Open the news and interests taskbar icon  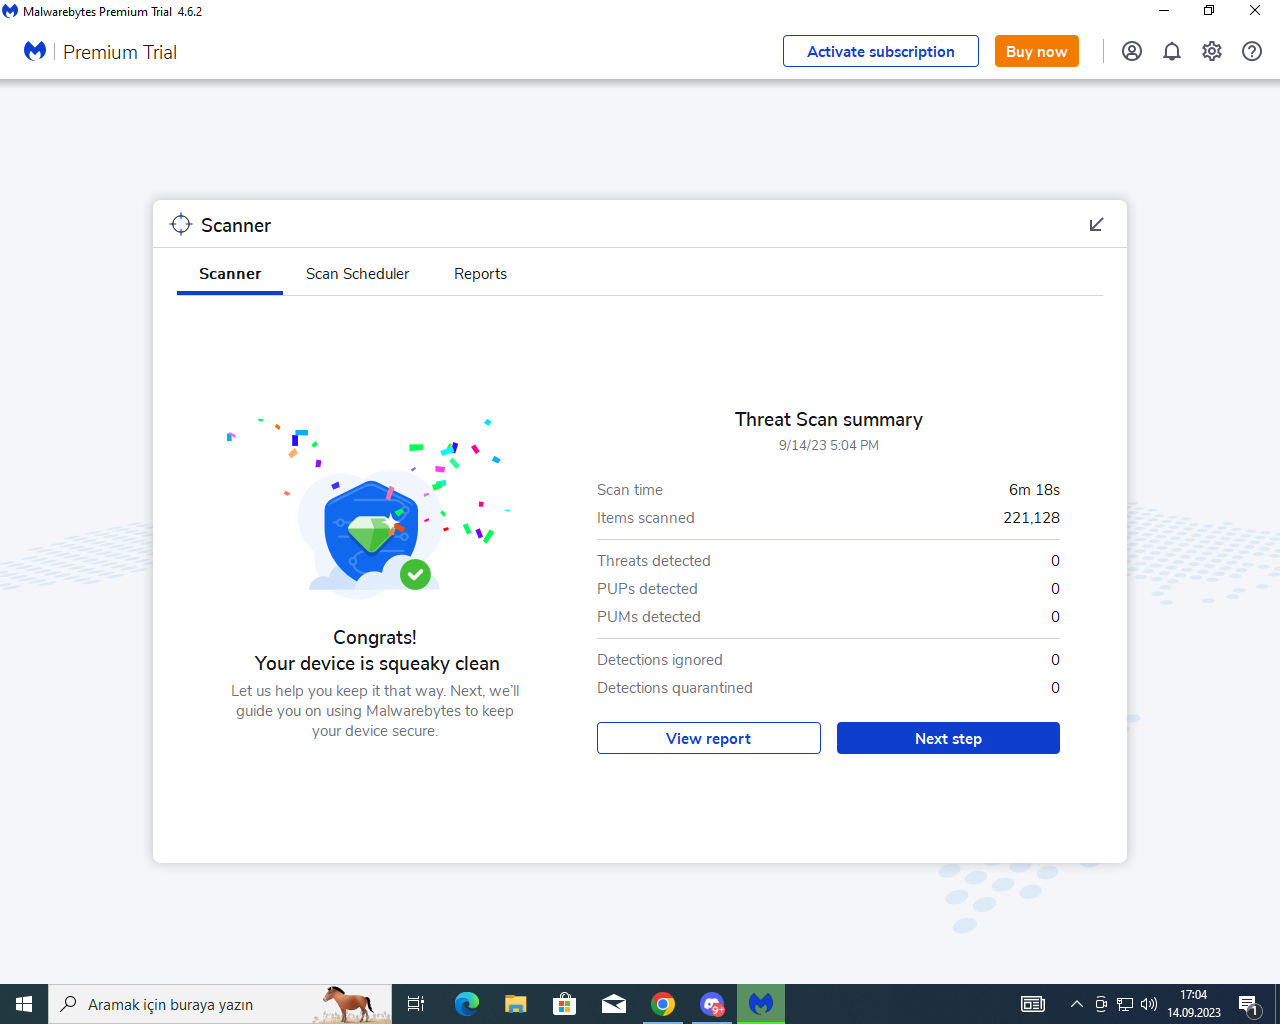coord(1033,1004)
